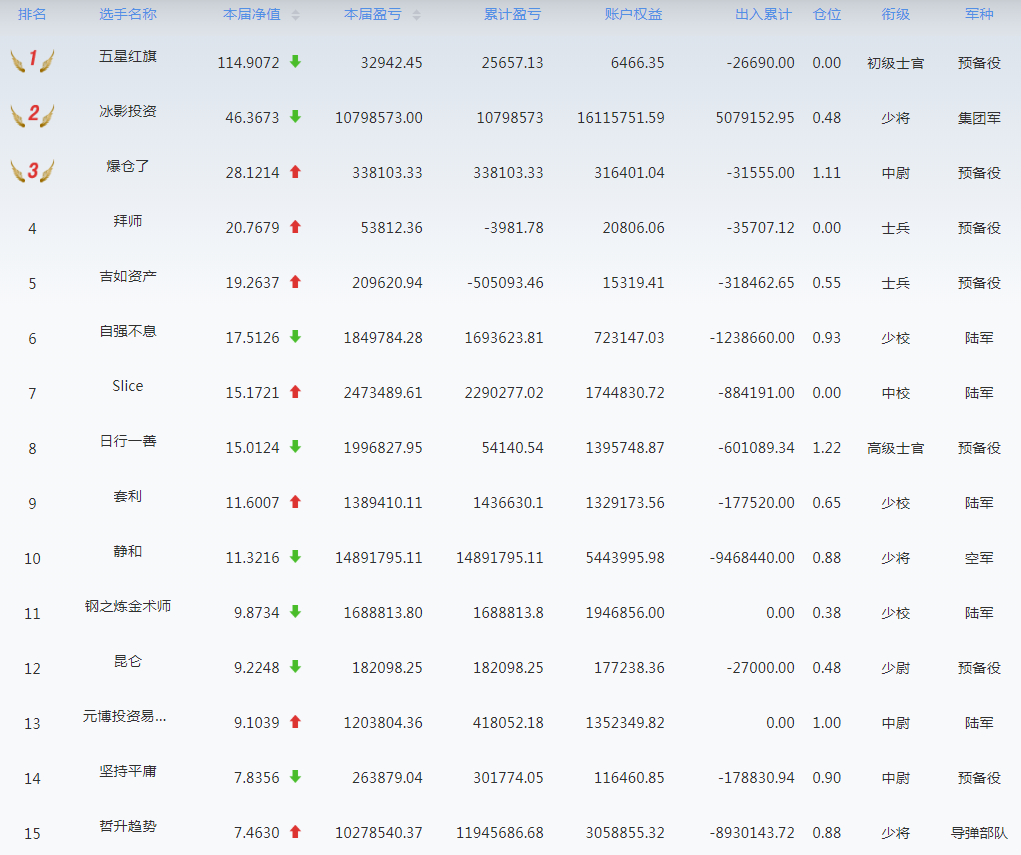Click red up arrow in 爆仓了 row
The image size is (1021, 855).
[295, 172]
